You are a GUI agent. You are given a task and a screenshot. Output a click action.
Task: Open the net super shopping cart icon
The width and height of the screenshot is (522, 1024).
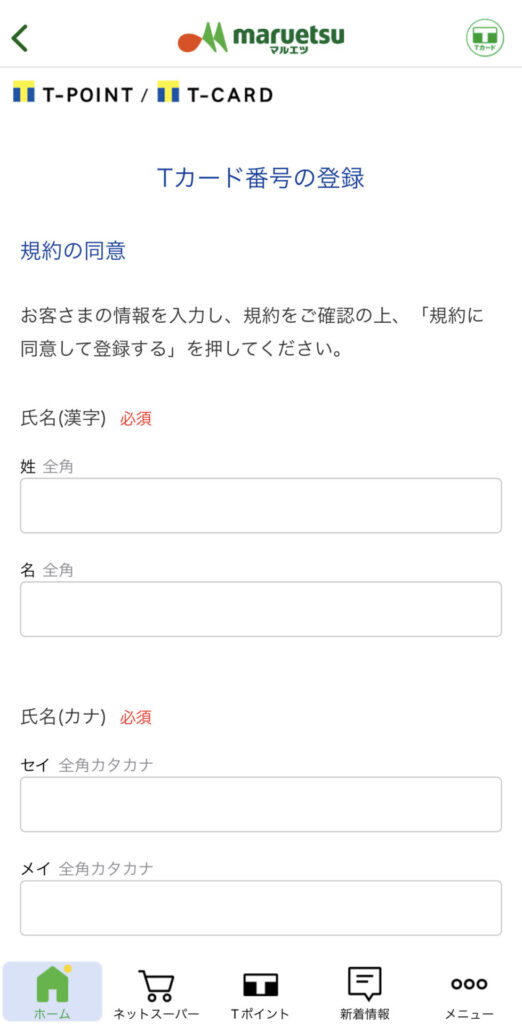tap(156, 985)
